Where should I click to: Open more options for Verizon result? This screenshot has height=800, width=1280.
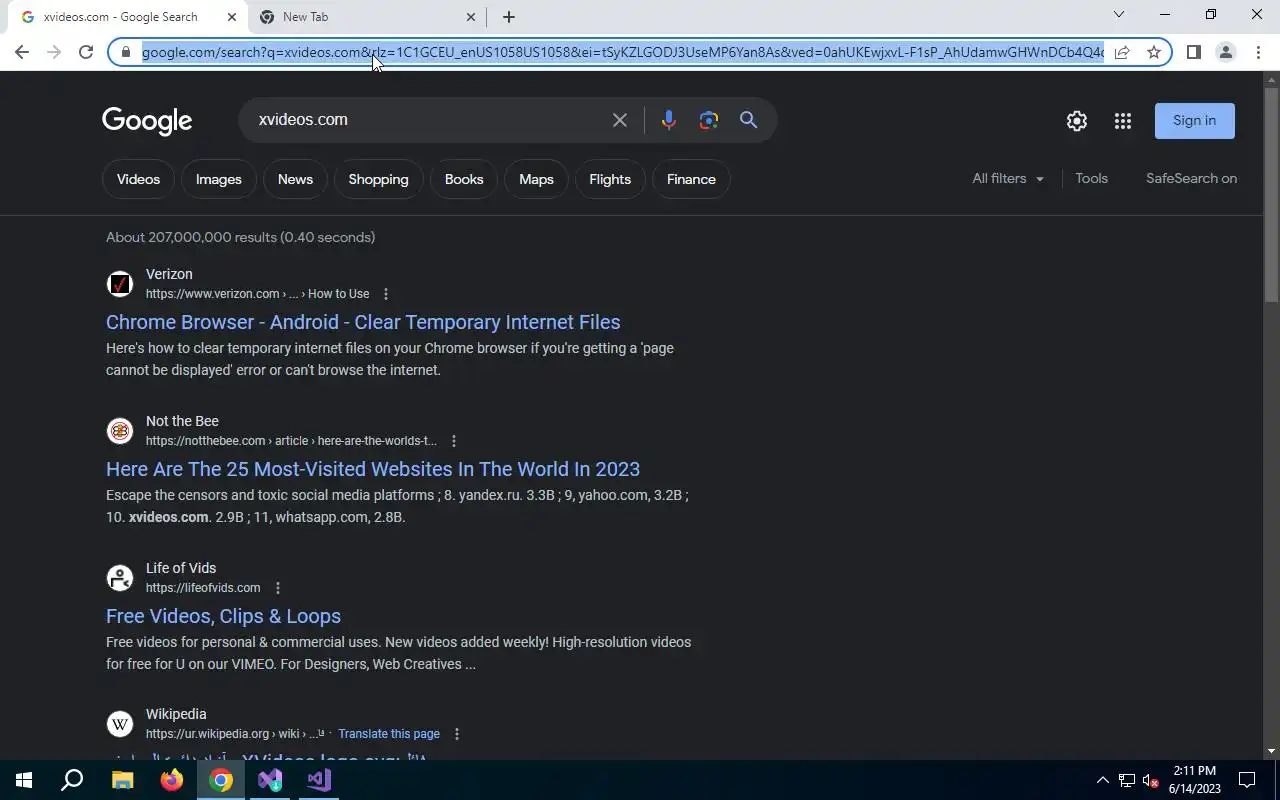pos(386,294)
